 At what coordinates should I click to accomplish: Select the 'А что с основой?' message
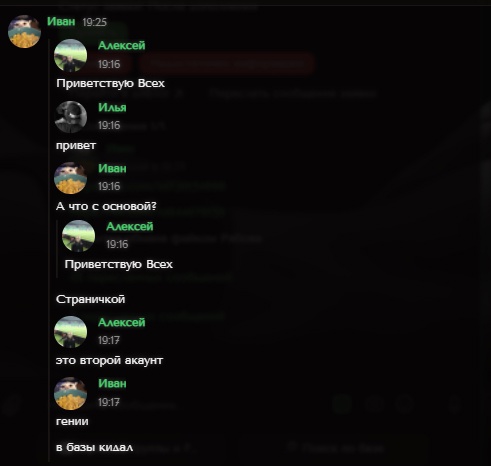[106, 206]
